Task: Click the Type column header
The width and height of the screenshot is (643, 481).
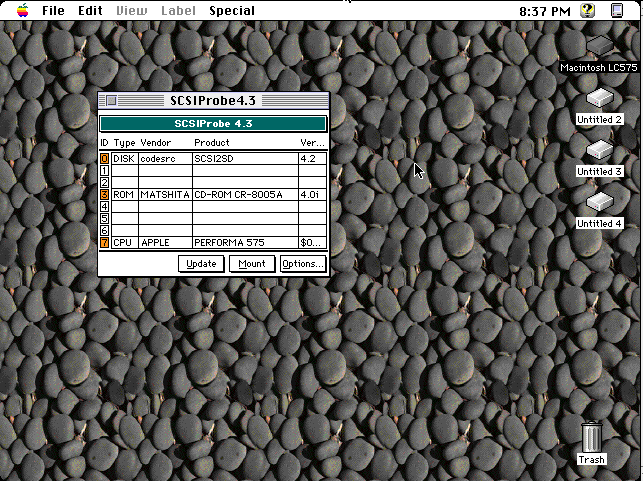Action: [x=125, y=143]
